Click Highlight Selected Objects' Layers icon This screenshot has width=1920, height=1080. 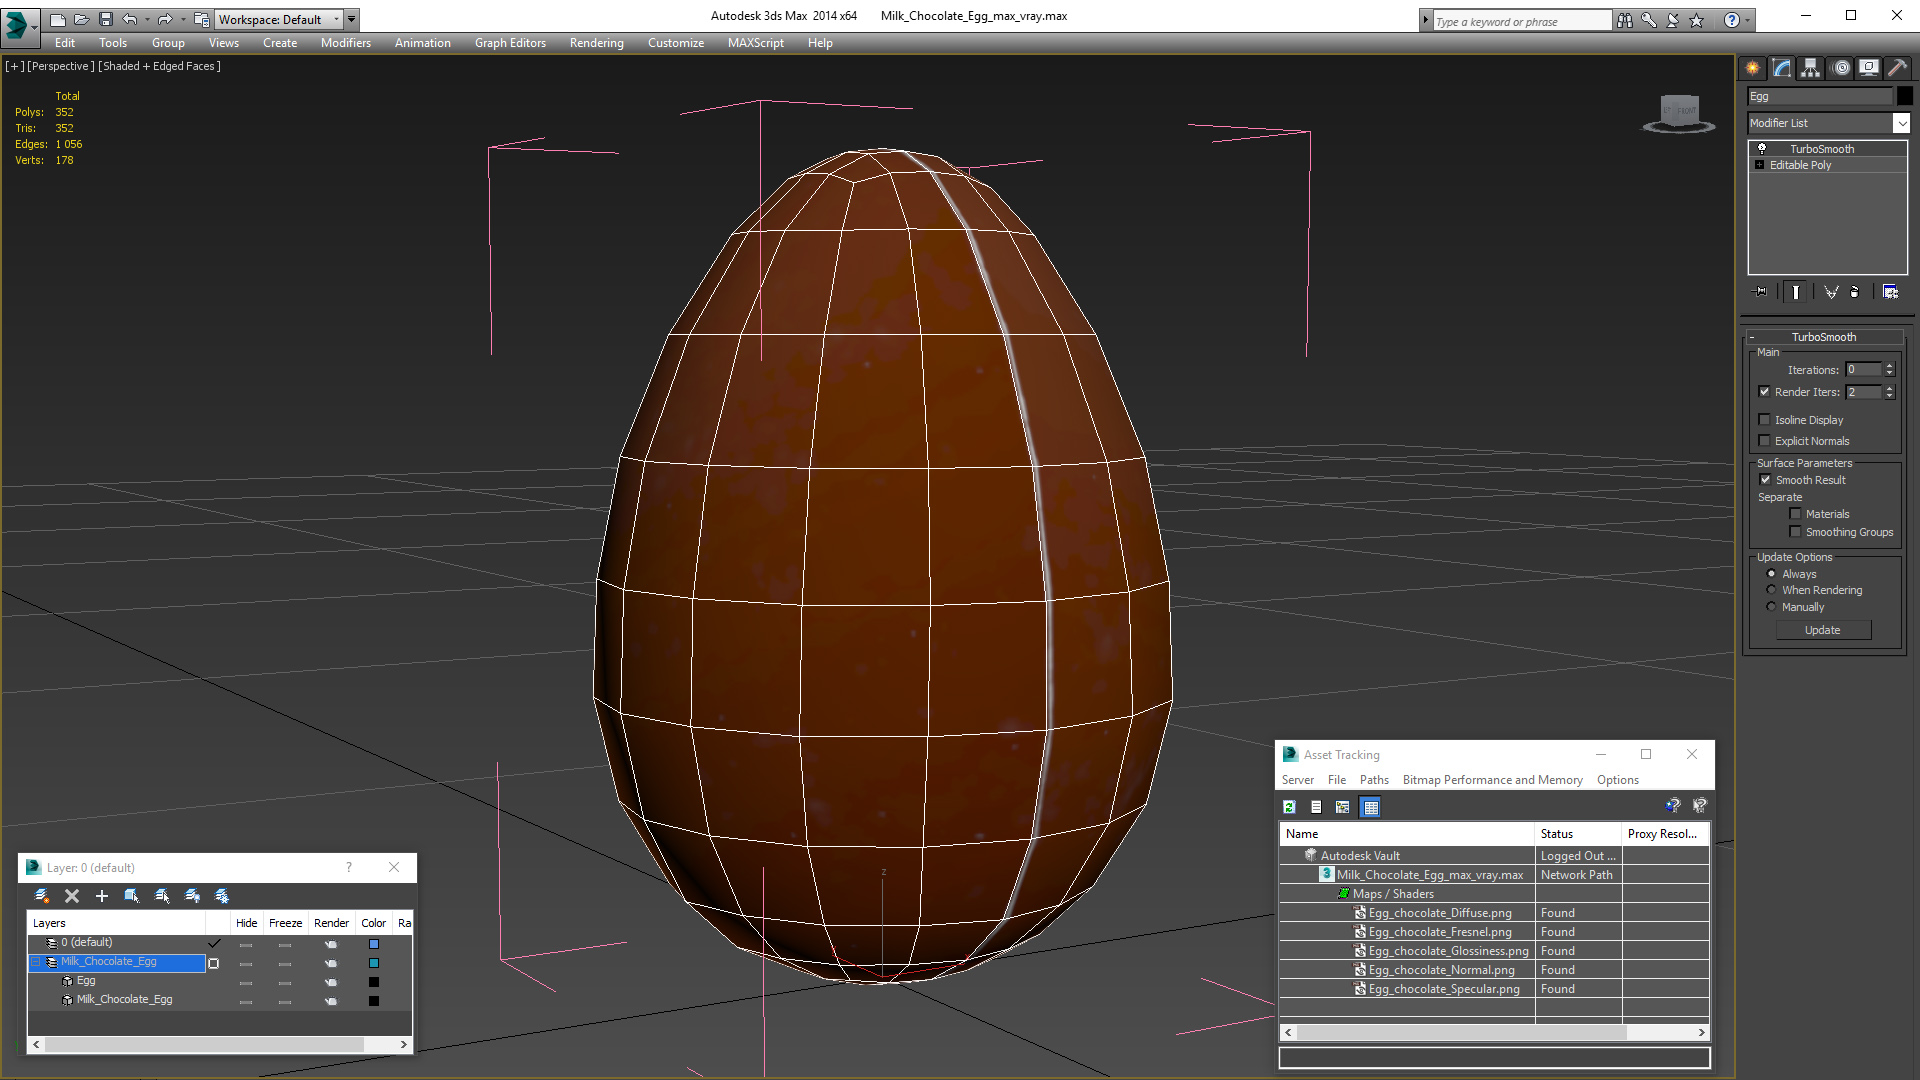162,896
